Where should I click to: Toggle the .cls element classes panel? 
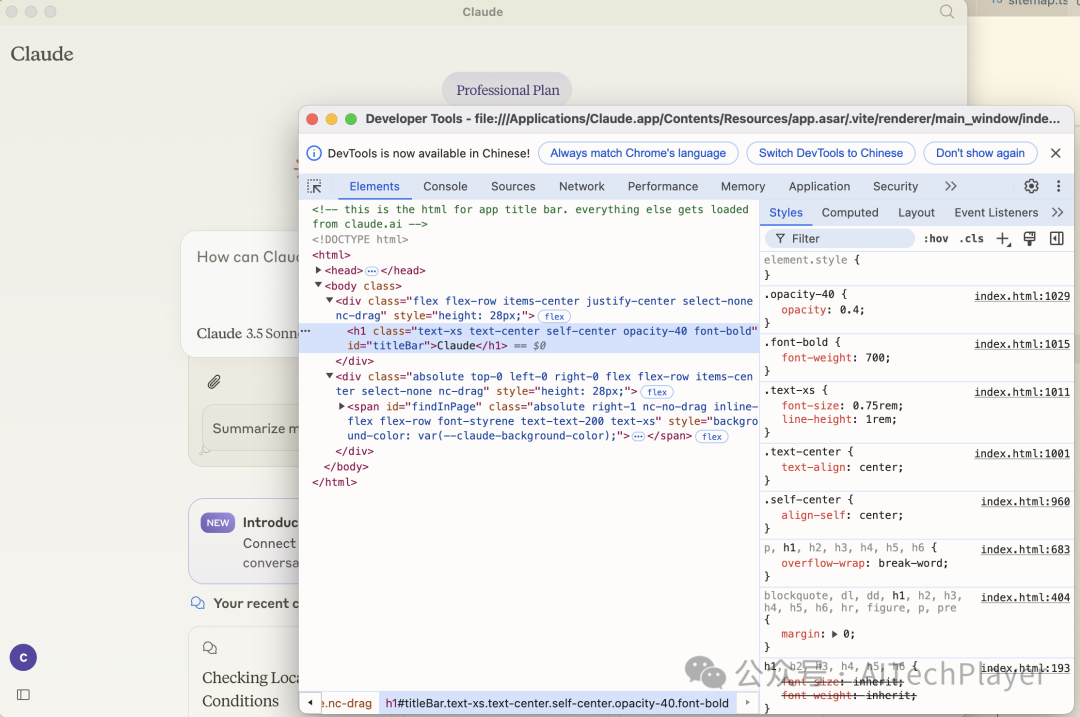tap(971, 238)
